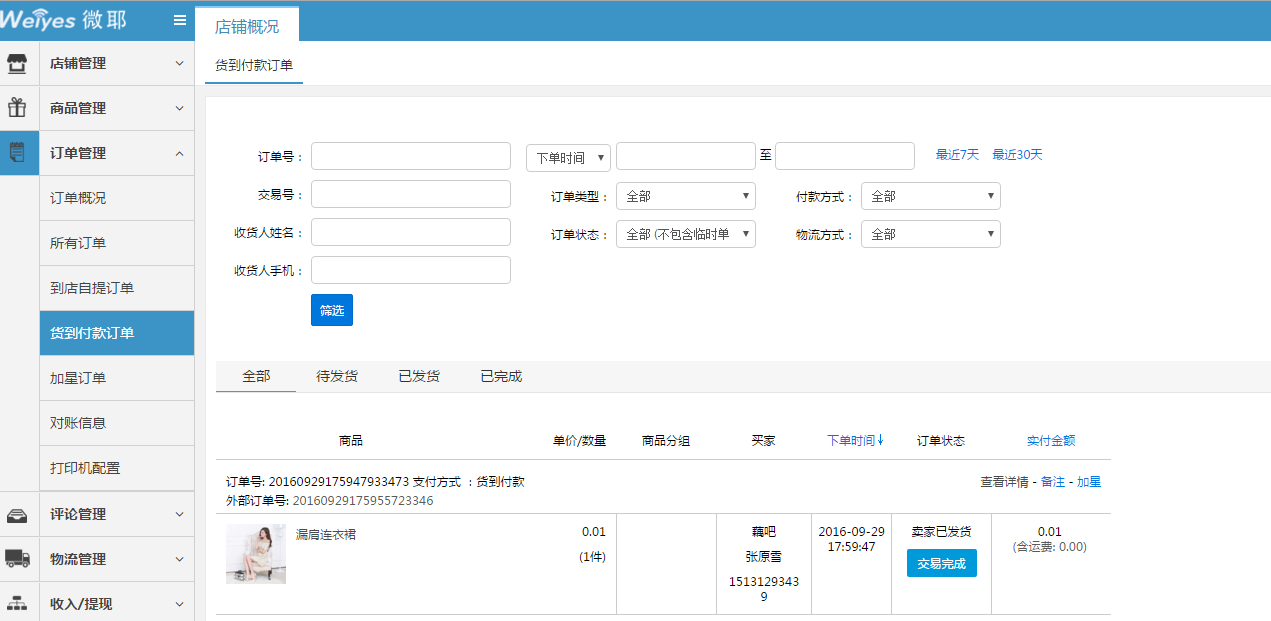Viewport: 1271px width, 621px height.
Task: Expand the 物流管理 sidebar section
Action: point(117,559)
